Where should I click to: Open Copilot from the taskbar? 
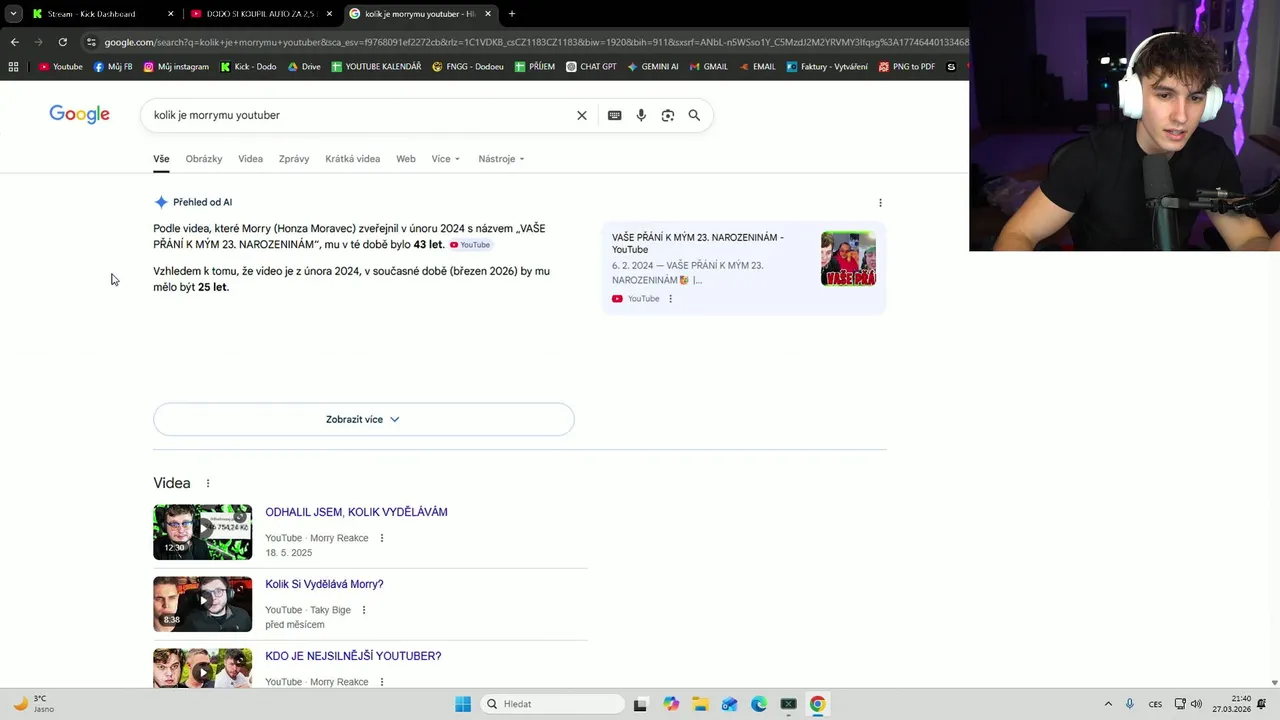point(671,704)
